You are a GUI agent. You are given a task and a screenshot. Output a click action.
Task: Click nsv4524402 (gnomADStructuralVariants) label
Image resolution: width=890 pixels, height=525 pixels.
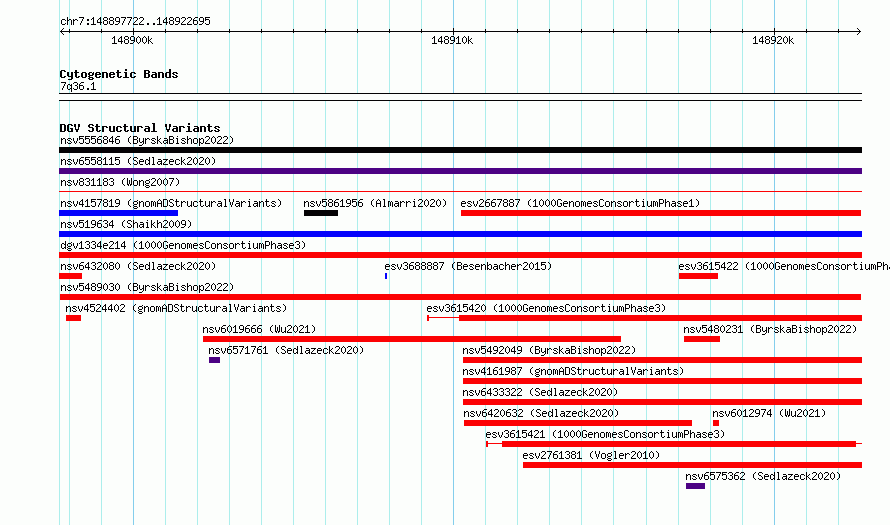coord(176,308)
